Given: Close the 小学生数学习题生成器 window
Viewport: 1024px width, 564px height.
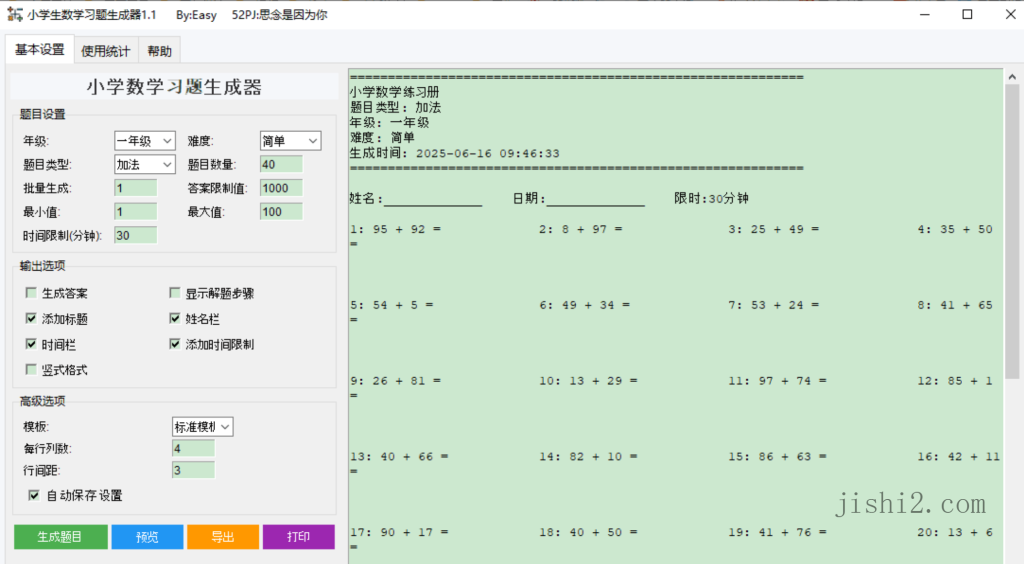Looking at the screenshot, I should pyautogui.click(x=1010, y=14).
